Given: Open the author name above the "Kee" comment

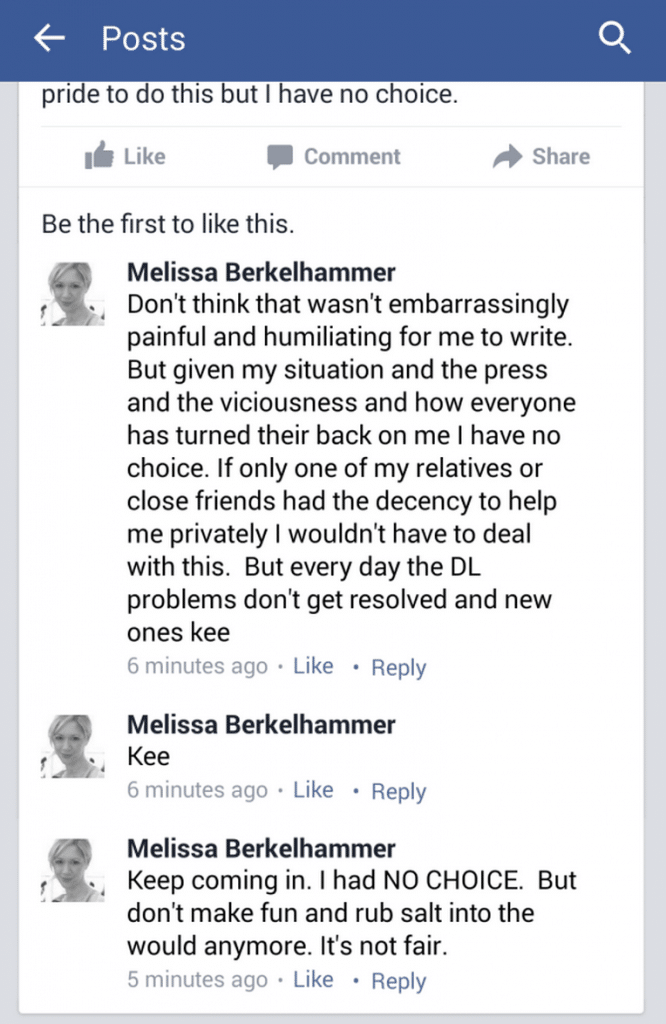Looking at the screenshot, I should [x=261, y=724].
